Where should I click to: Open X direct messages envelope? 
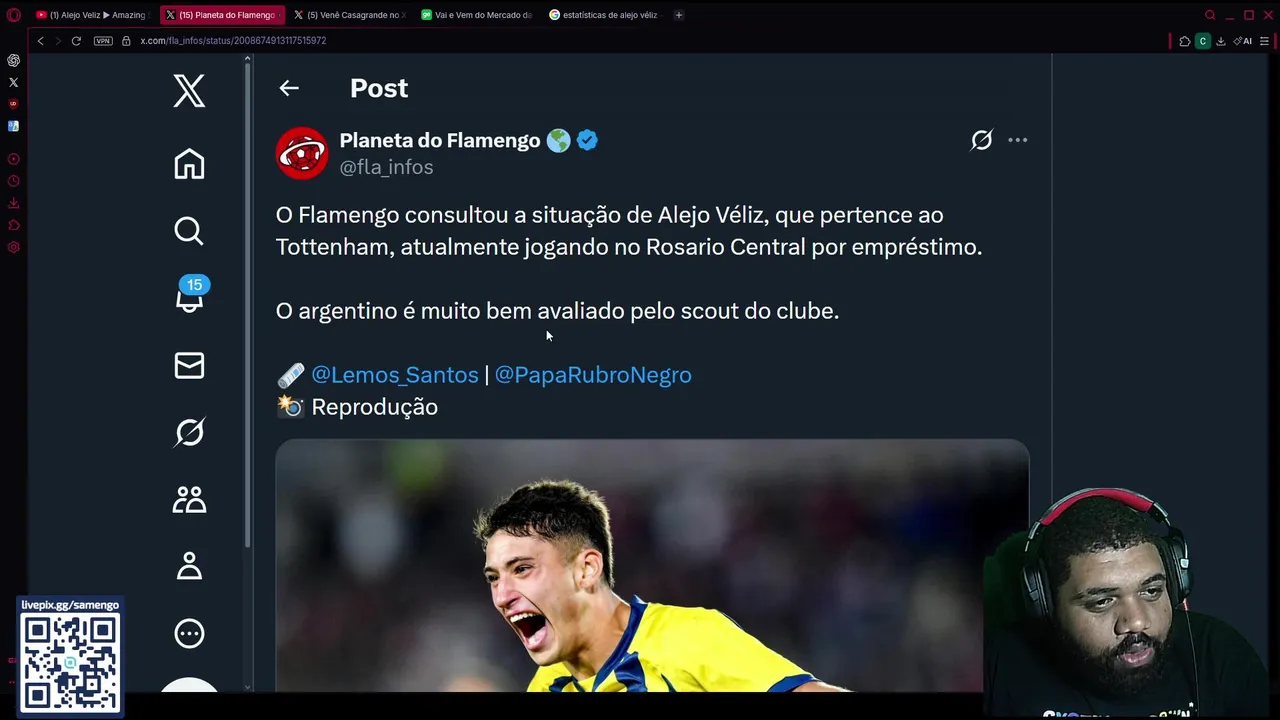(189, 365)
